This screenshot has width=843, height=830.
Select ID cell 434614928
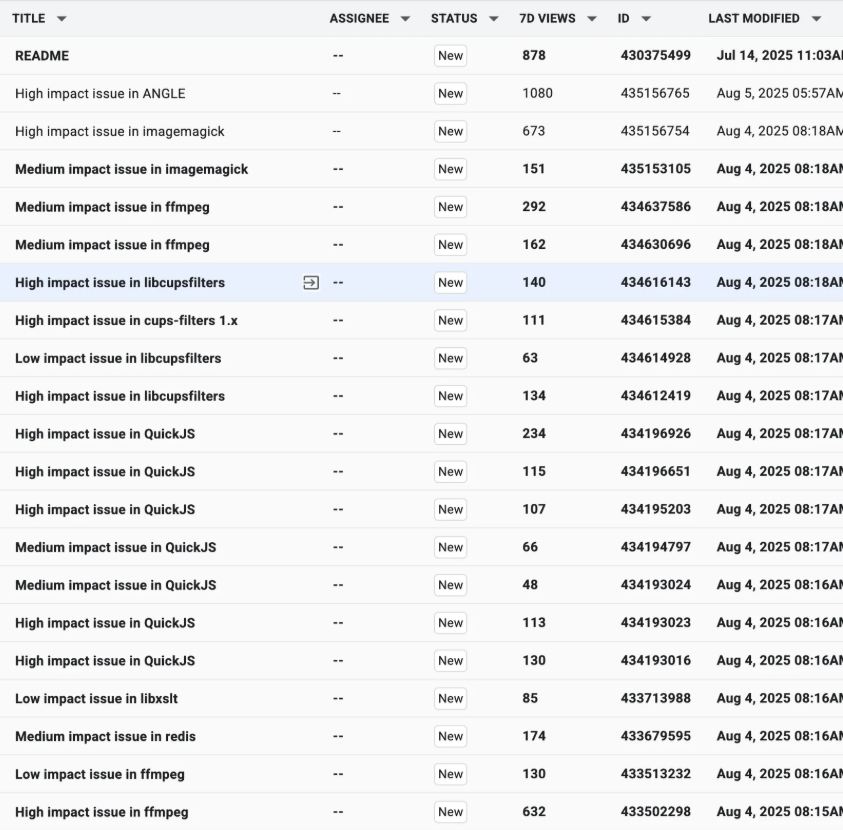point(655,358)
